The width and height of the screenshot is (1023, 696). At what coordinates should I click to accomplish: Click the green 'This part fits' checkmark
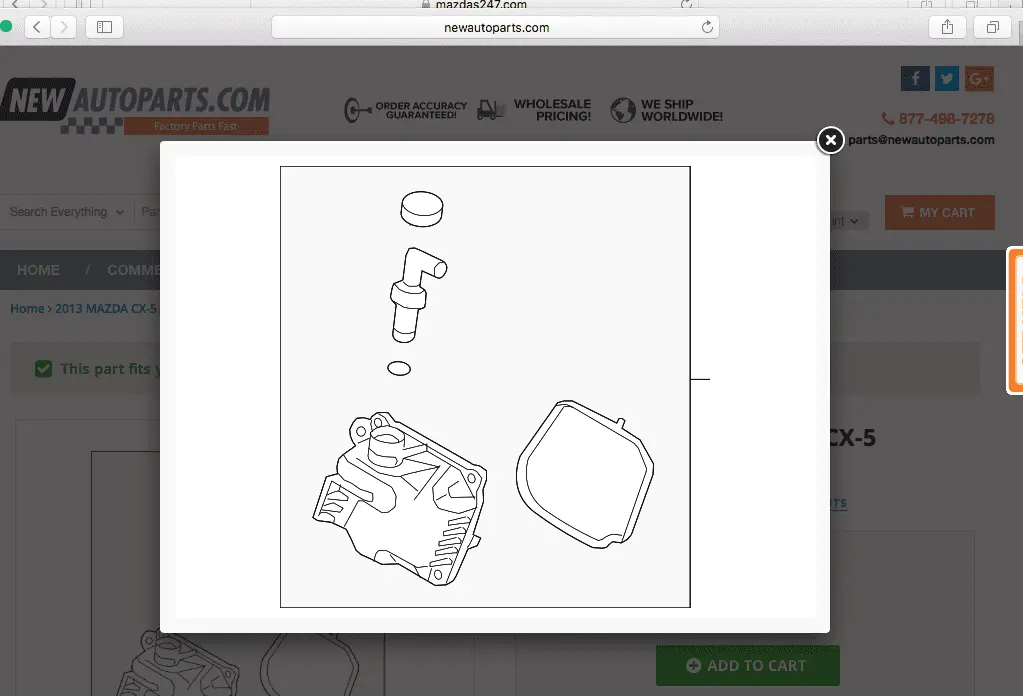(x=43, y=369)
